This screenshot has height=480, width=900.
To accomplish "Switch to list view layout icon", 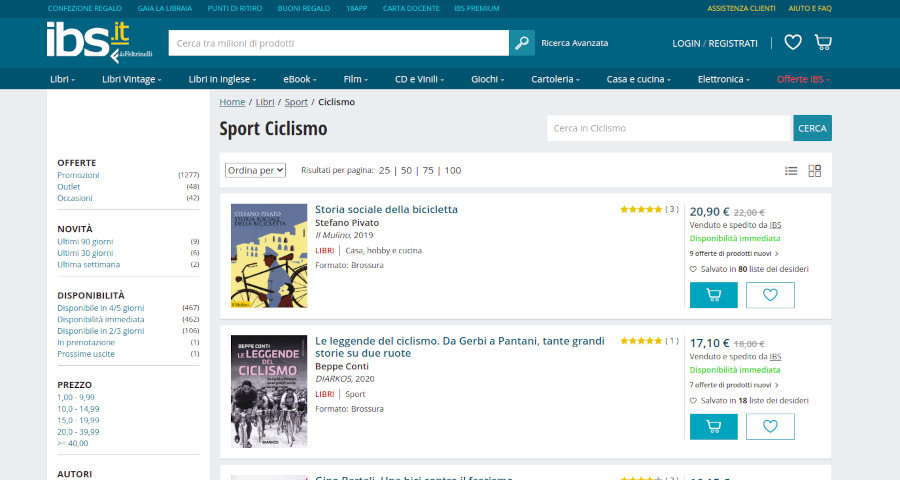I will (791, 171).
